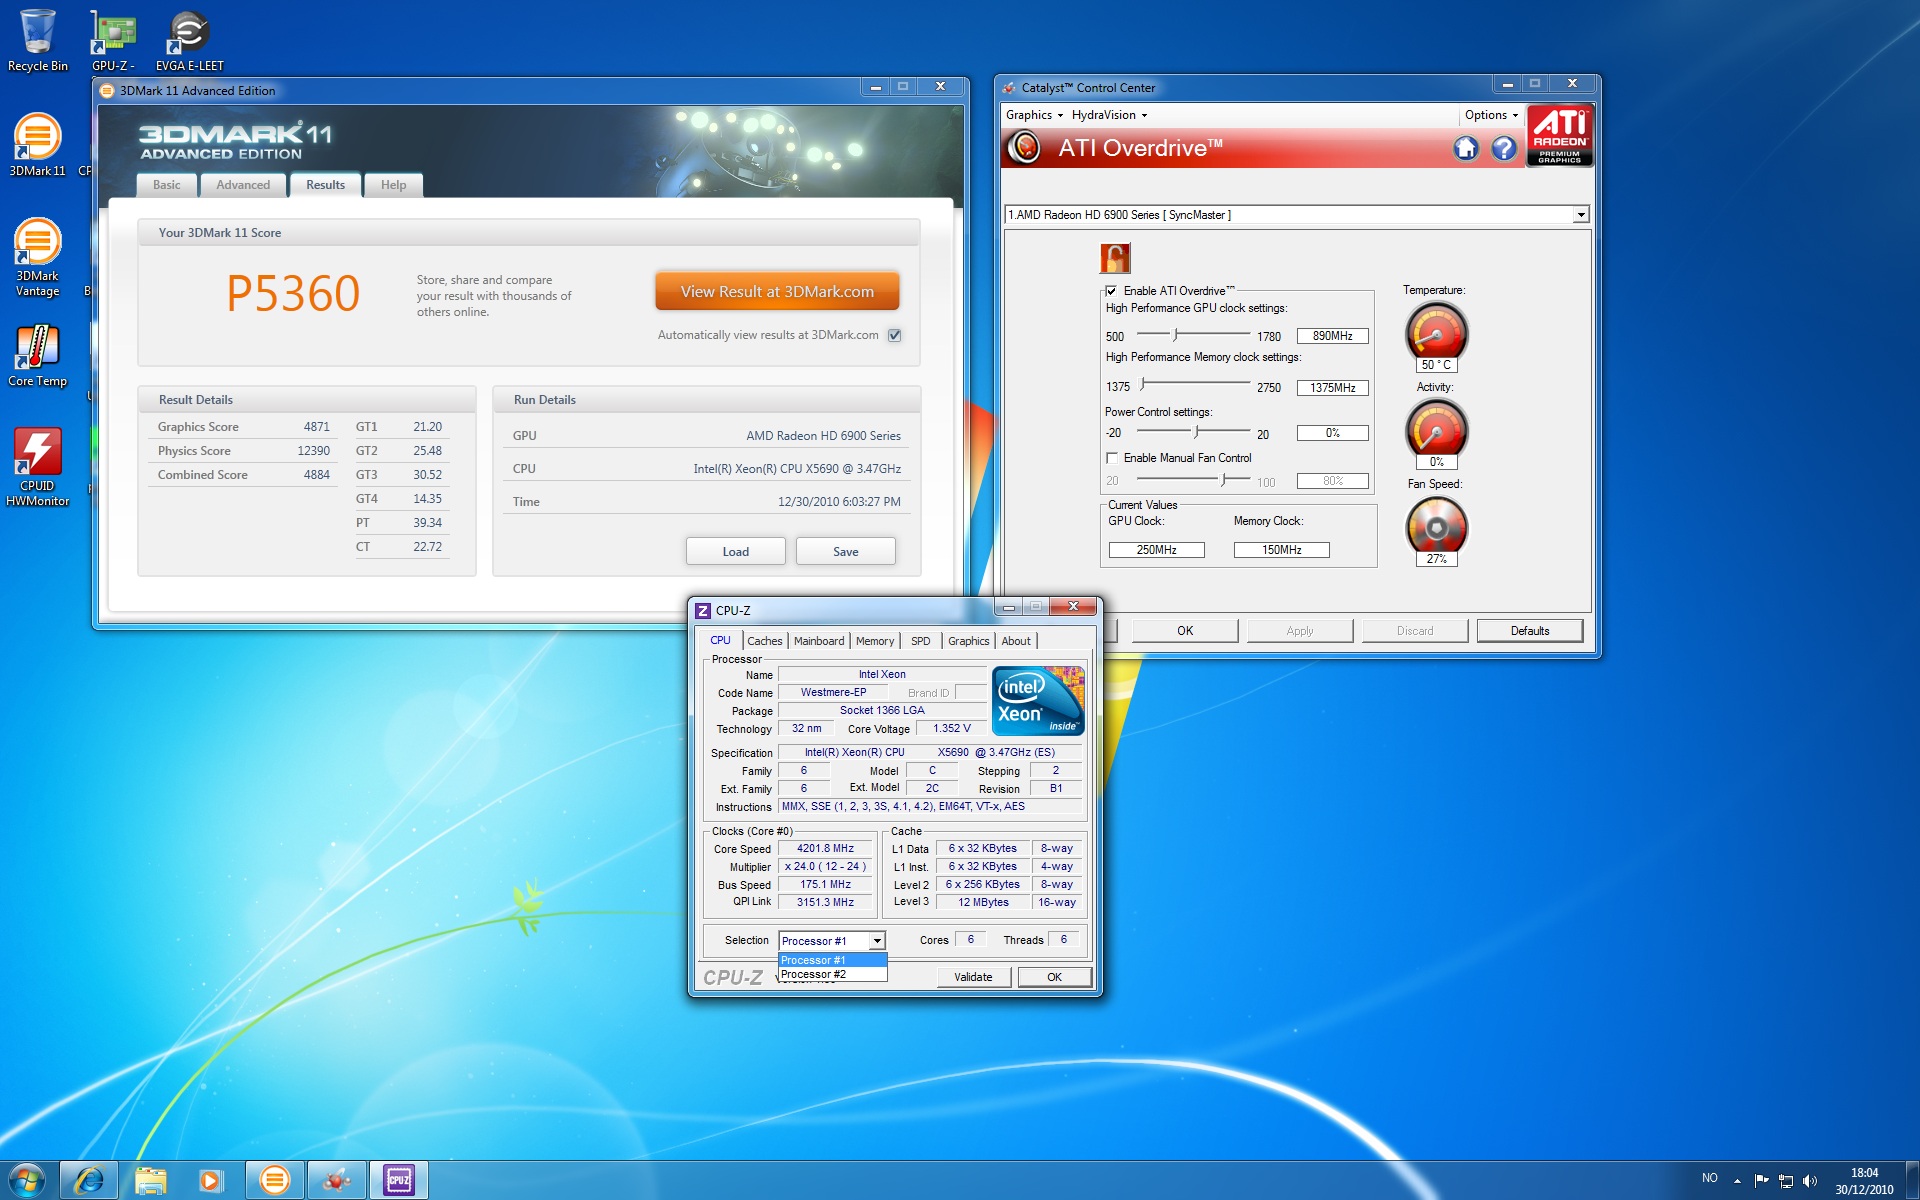Open Mainboard tab in CPU-Z
Viewport: 1920px width, 1200px height.
[819, 641]
